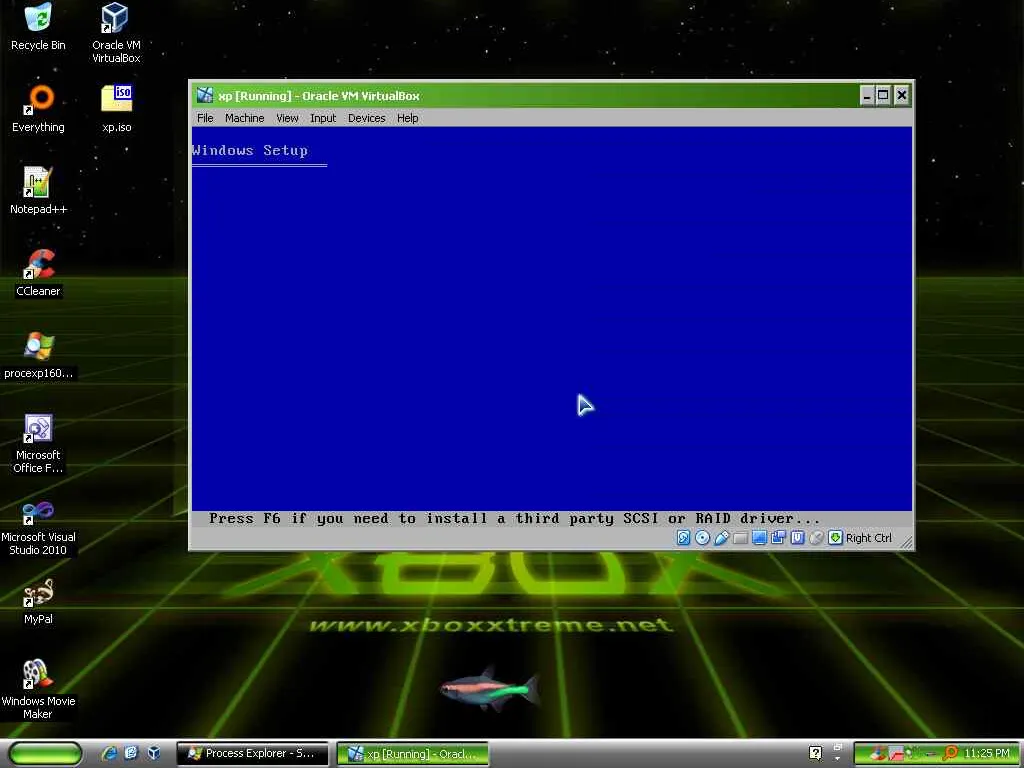Select the Windows Movie Maker shortcut
Viewport: 1024px width, 768px height.
pyautogui.click(x=38, y=689)
